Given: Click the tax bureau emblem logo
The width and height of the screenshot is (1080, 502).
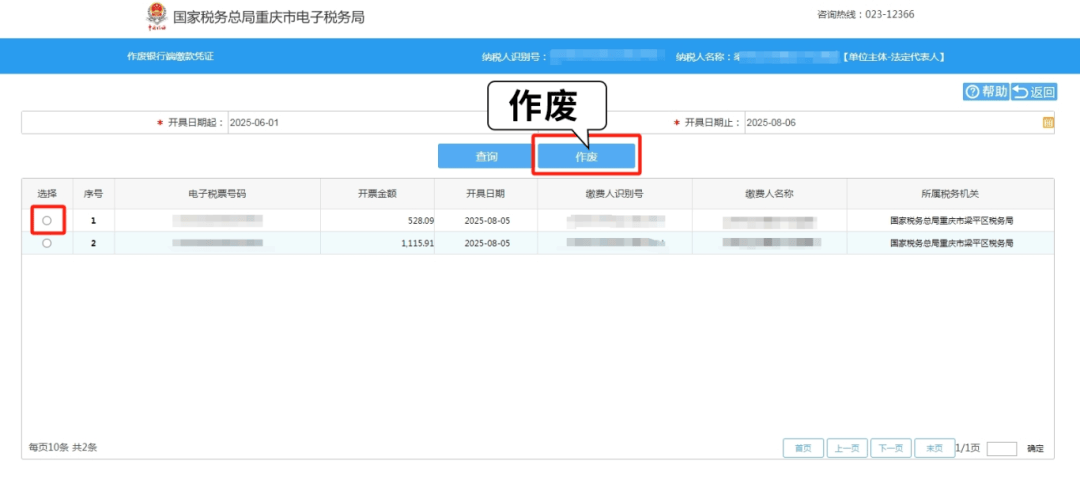Looking at the screenshot, I should (x=156, y=16).
